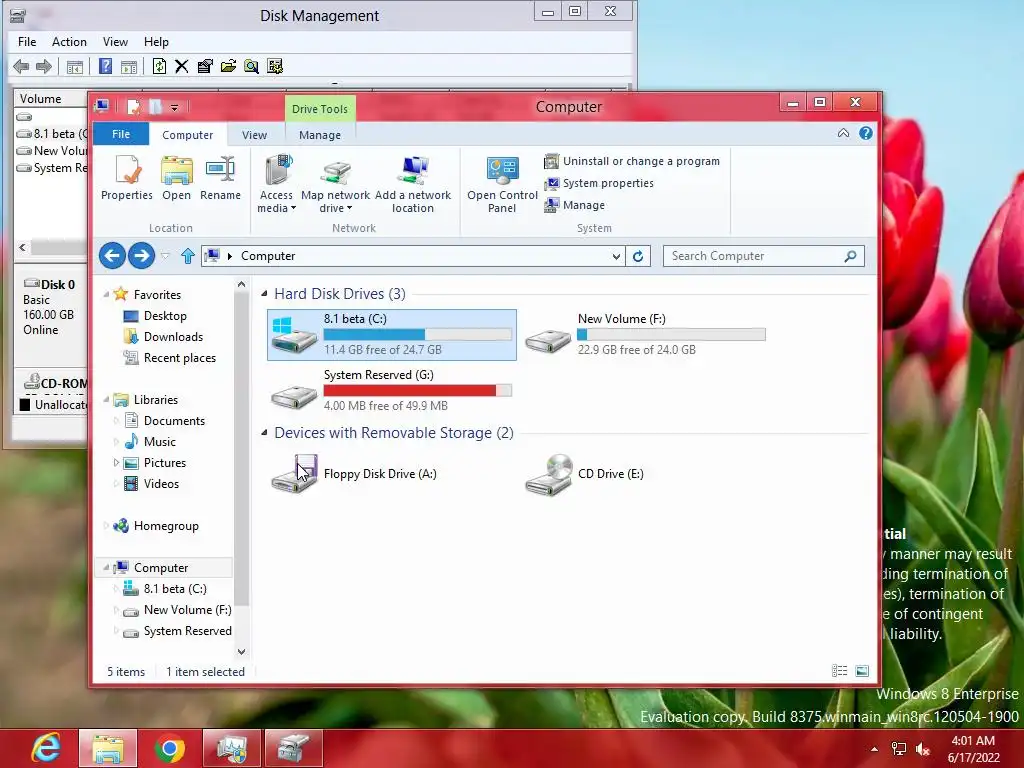This screenshot has width=1024, height=768.
Task: Switch to the Manage ribbon tab
Action: pyautogui.click(x=320, y=135)
